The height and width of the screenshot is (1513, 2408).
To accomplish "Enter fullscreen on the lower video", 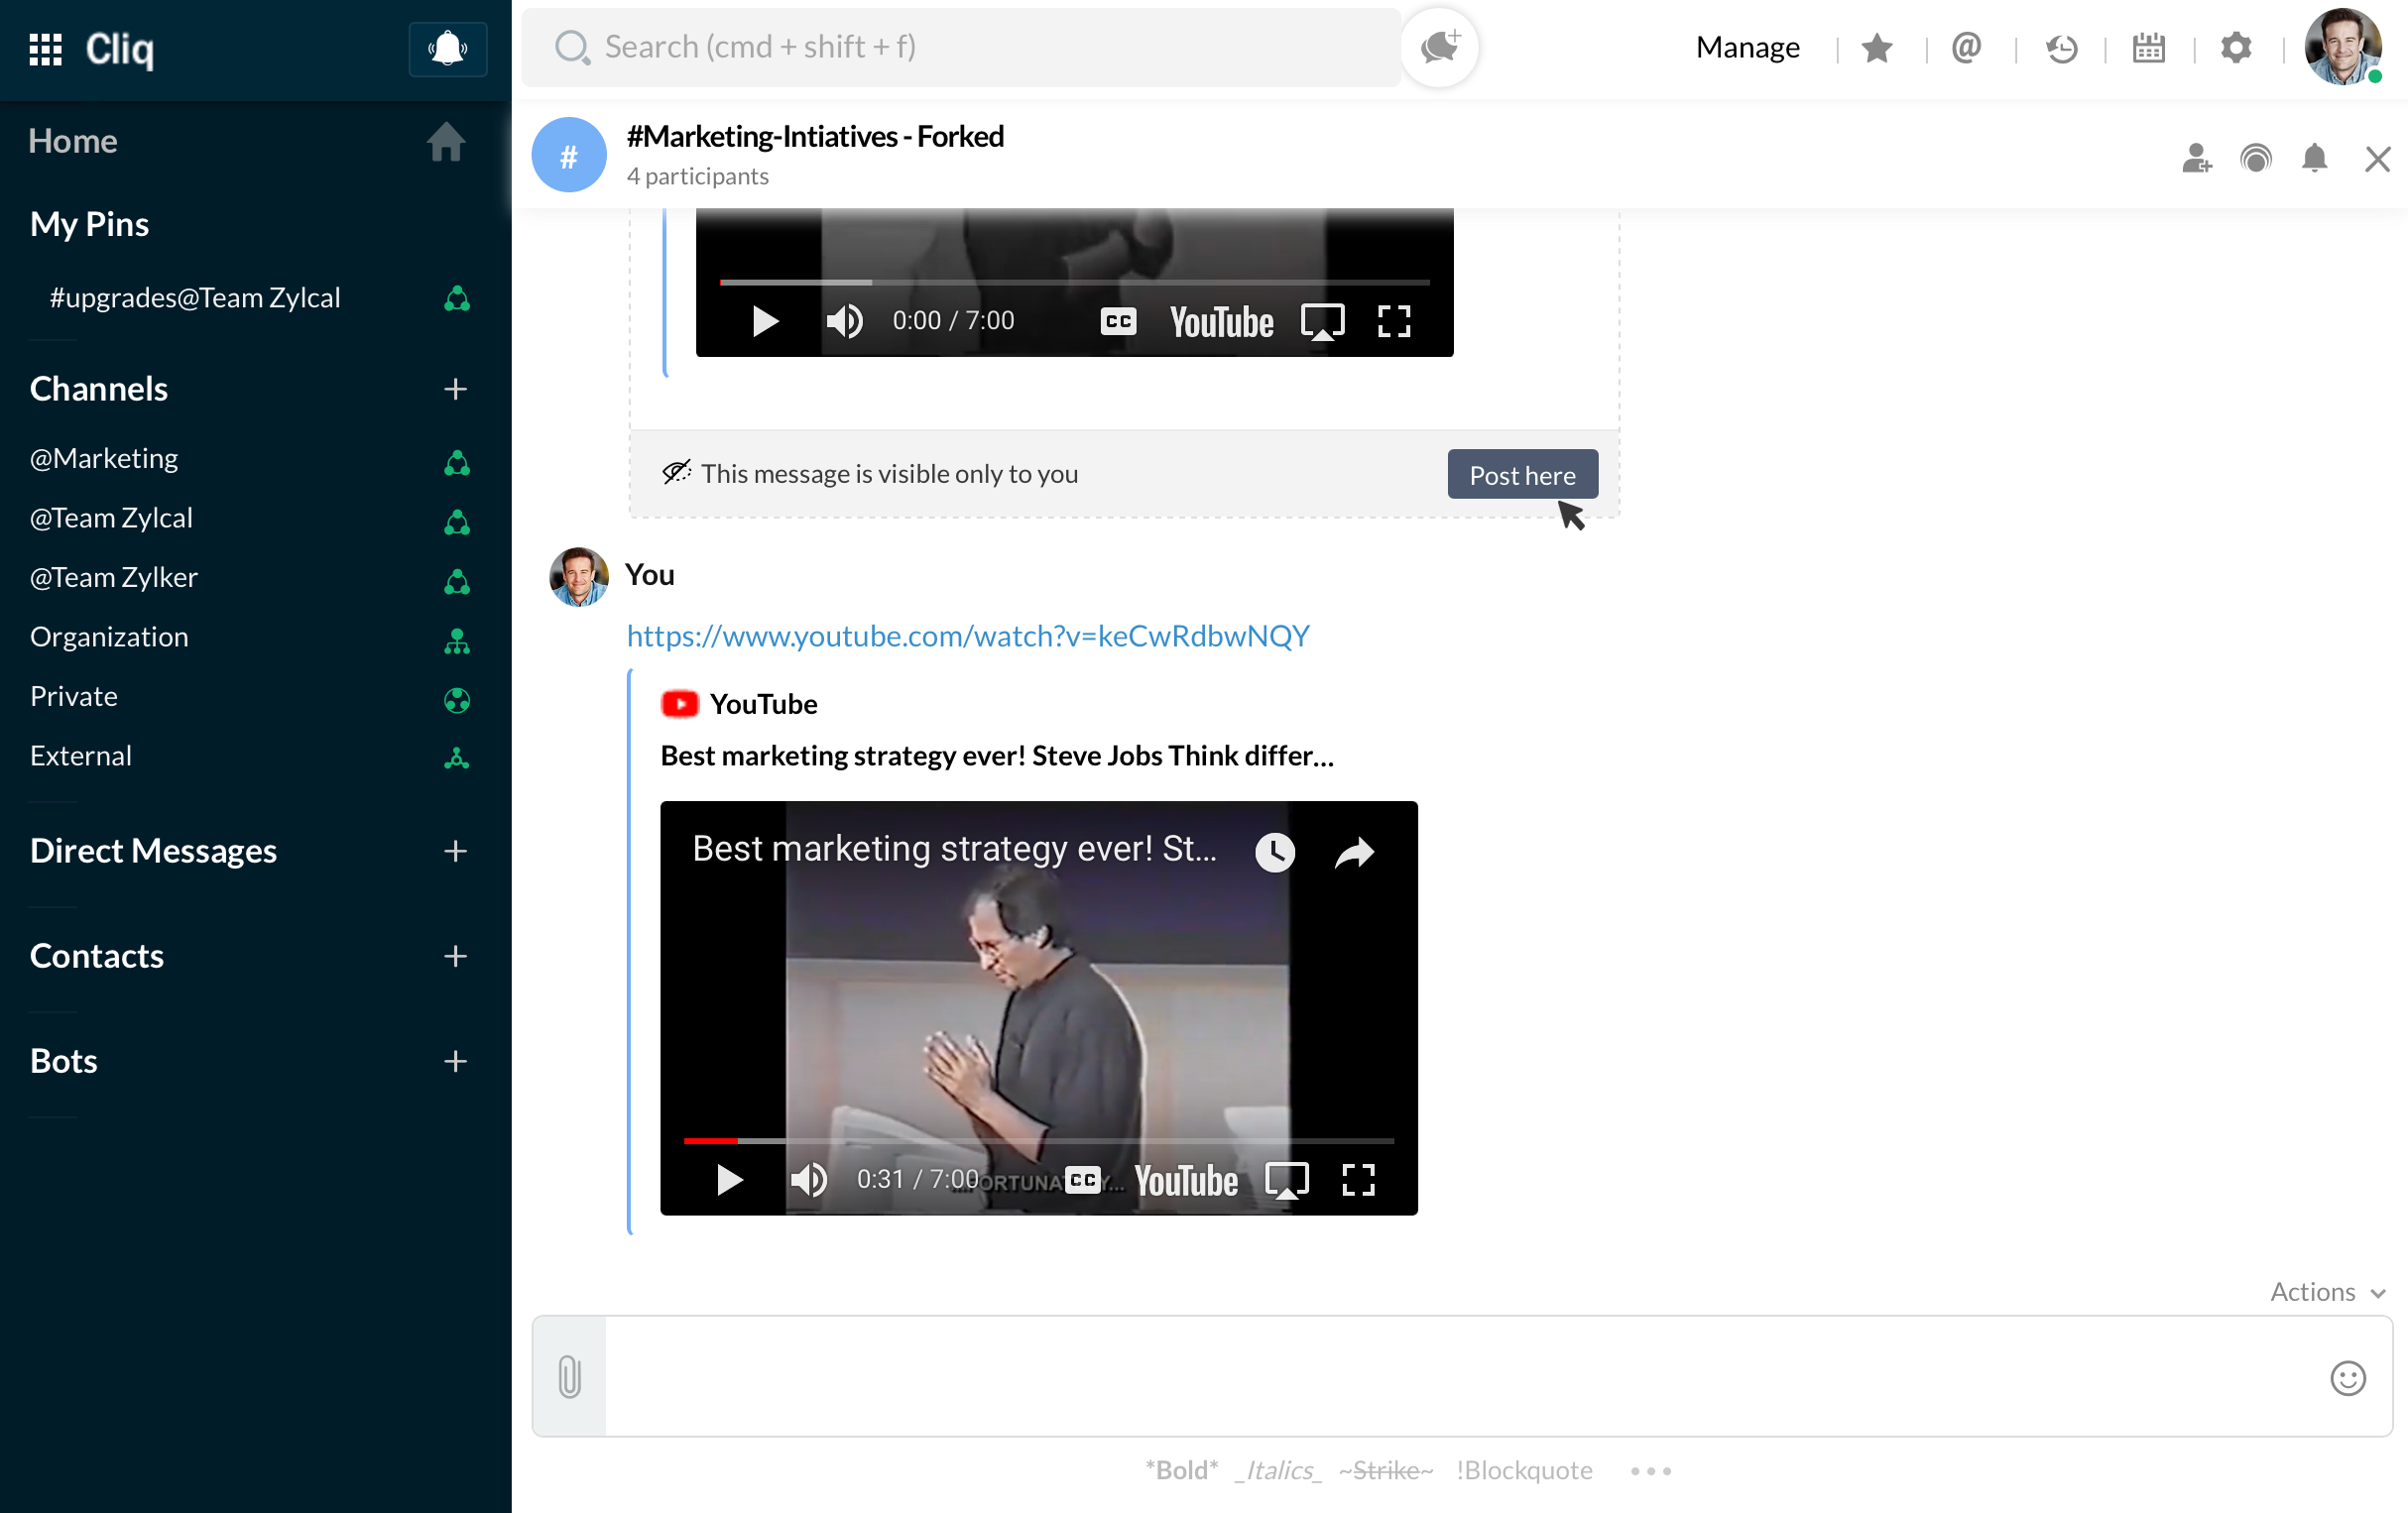I will pyautogui.click(x=1358, y=1180).
